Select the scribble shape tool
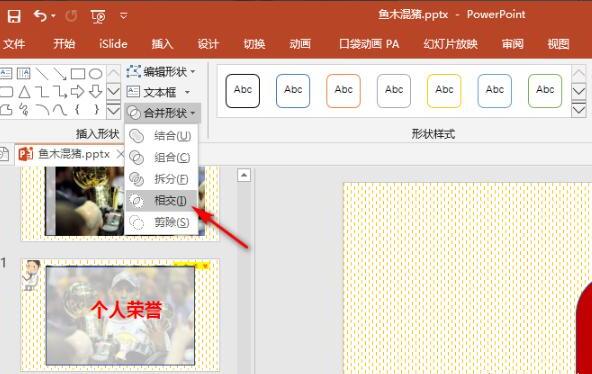Image resolution: width=592 pixels, height=374 pixels. pos(24,110)
